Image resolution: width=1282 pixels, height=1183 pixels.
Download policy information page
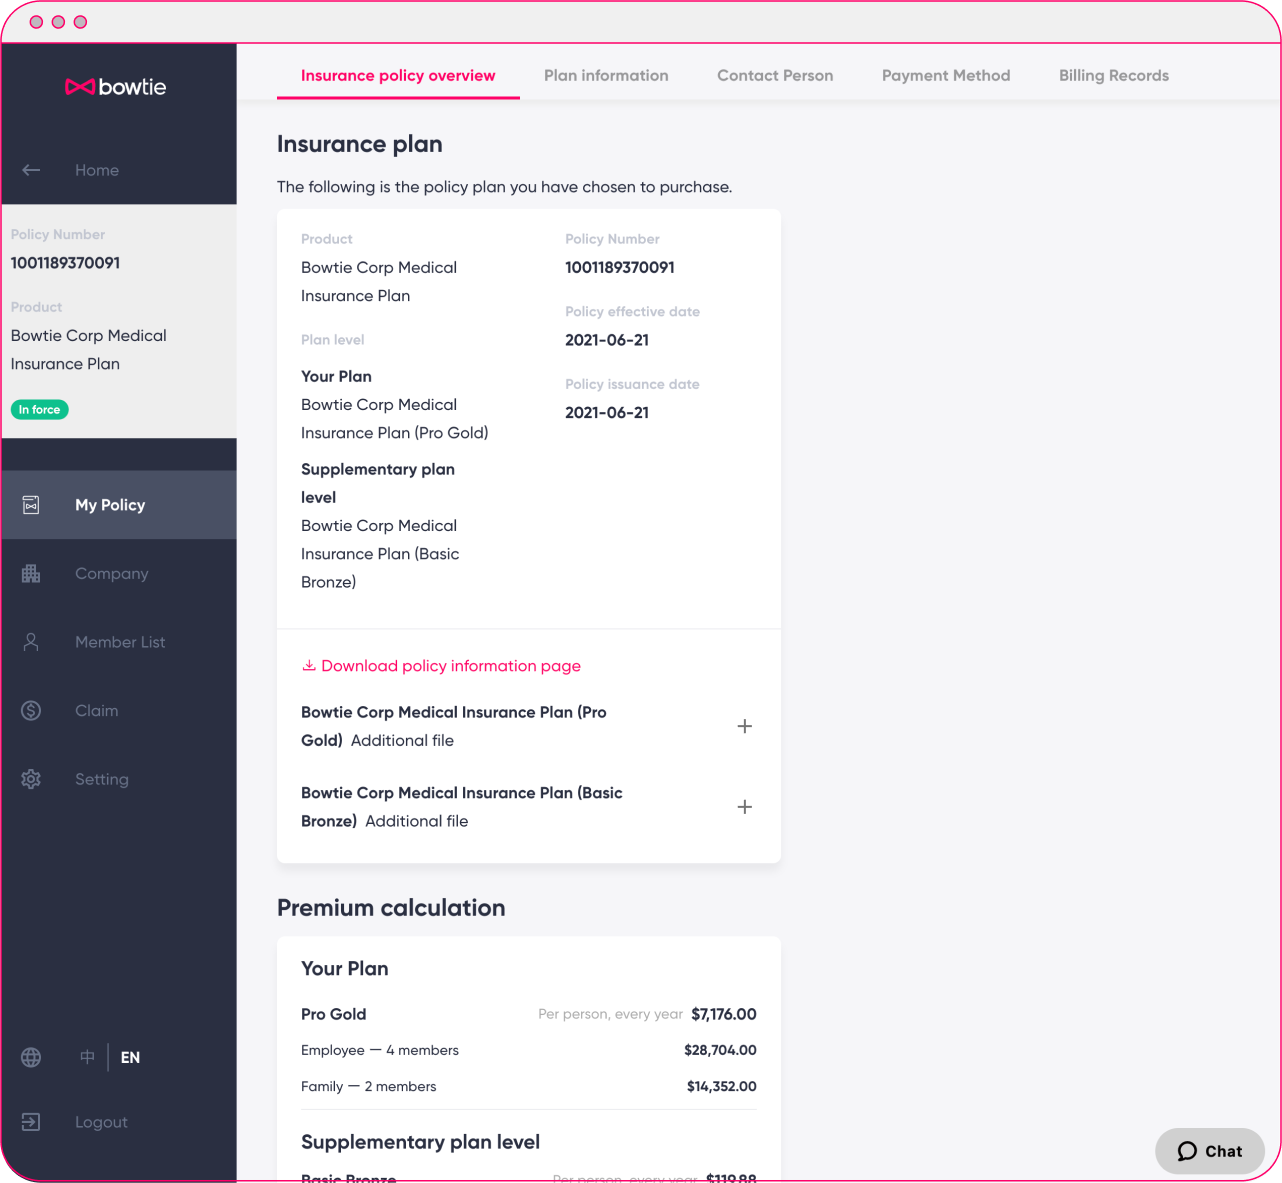click(451, 666)
